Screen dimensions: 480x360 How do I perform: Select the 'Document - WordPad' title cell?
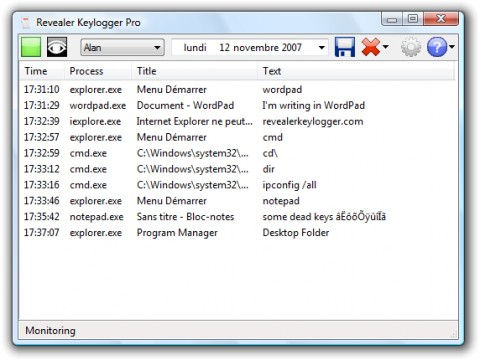(x=185, y=105)
